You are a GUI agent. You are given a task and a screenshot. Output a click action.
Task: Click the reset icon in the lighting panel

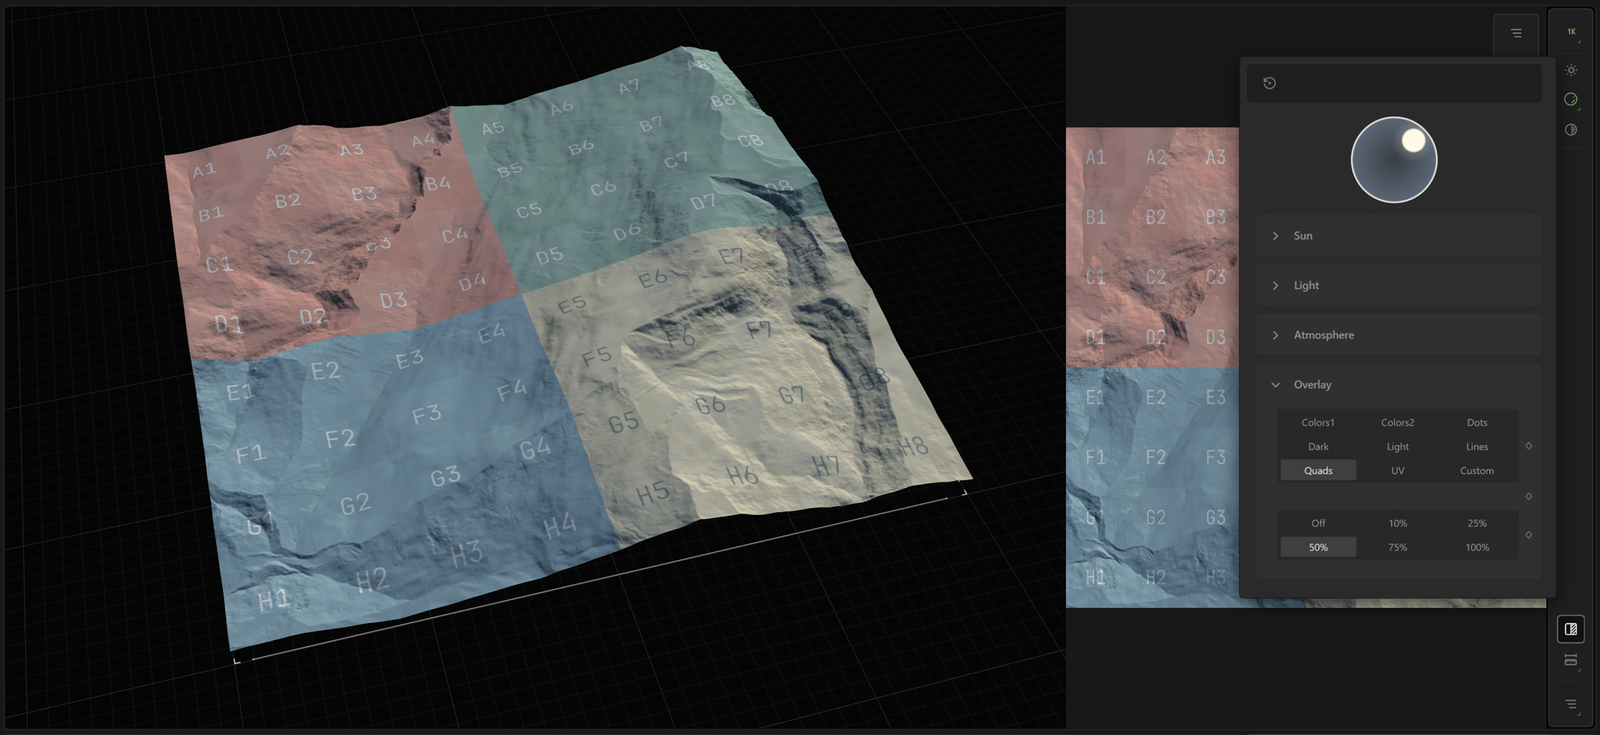1269,83
